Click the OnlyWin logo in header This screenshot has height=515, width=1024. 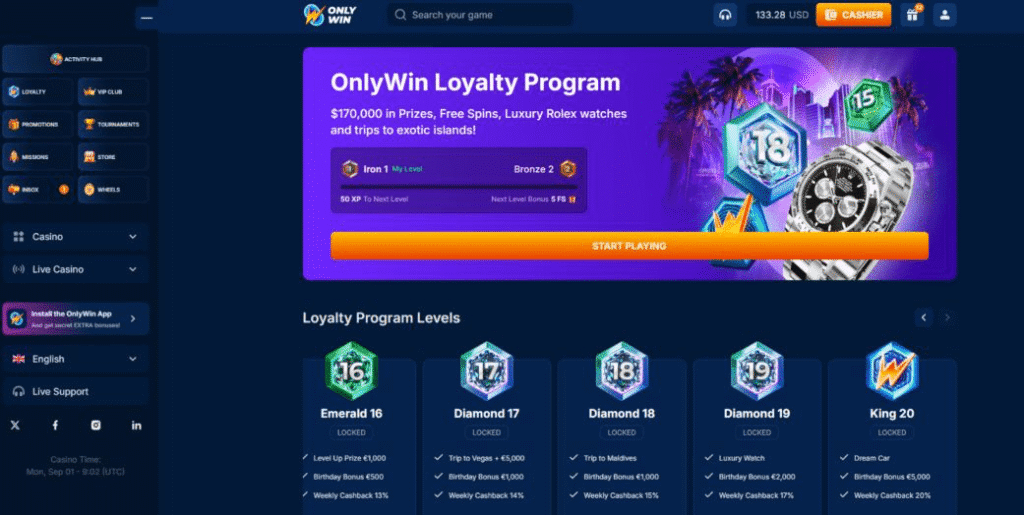330,14
